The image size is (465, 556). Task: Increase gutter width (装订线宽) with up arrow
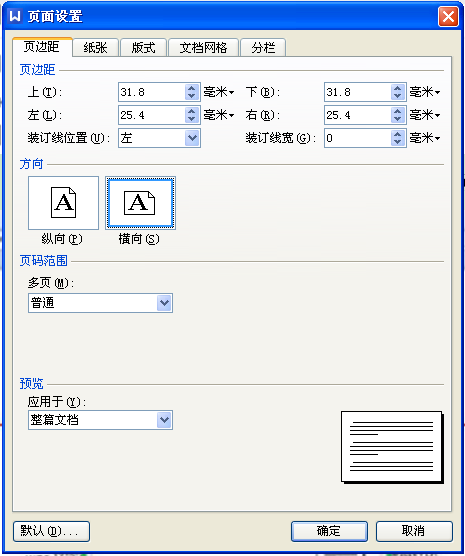(398, 134)
